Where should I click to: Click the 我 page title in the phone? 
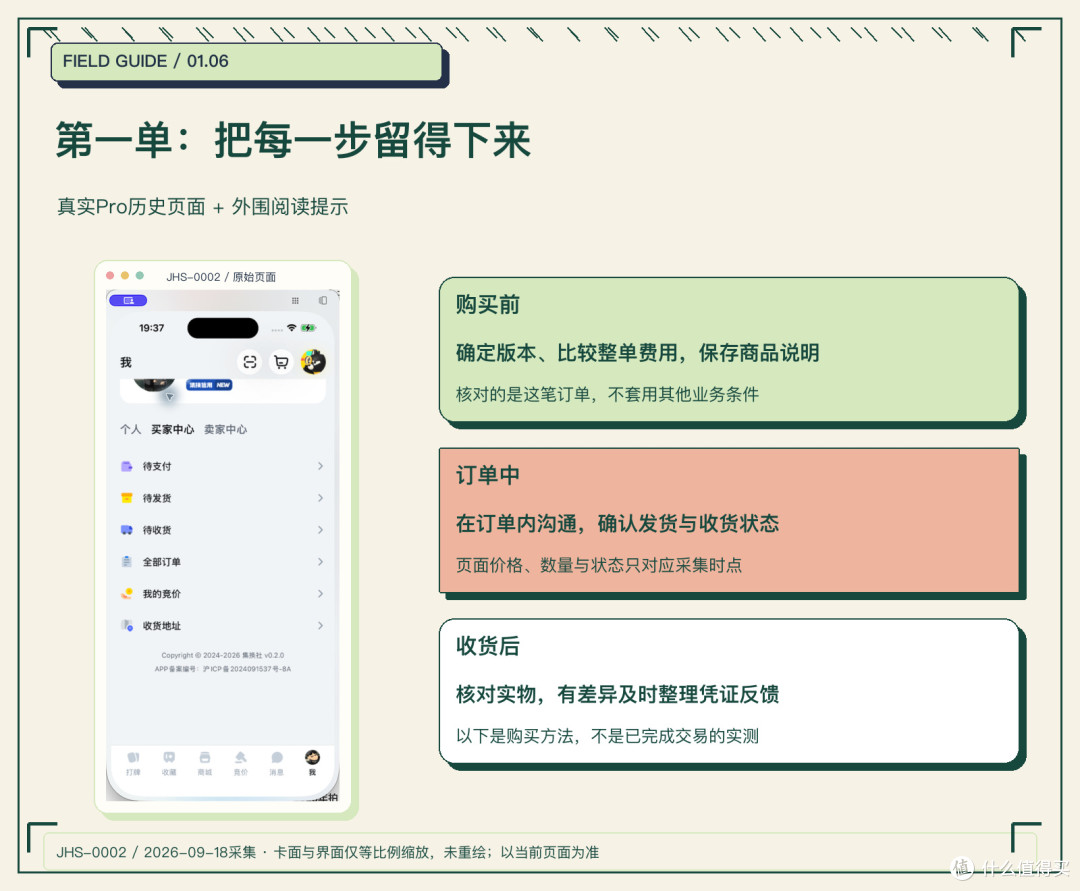(126, 362)
